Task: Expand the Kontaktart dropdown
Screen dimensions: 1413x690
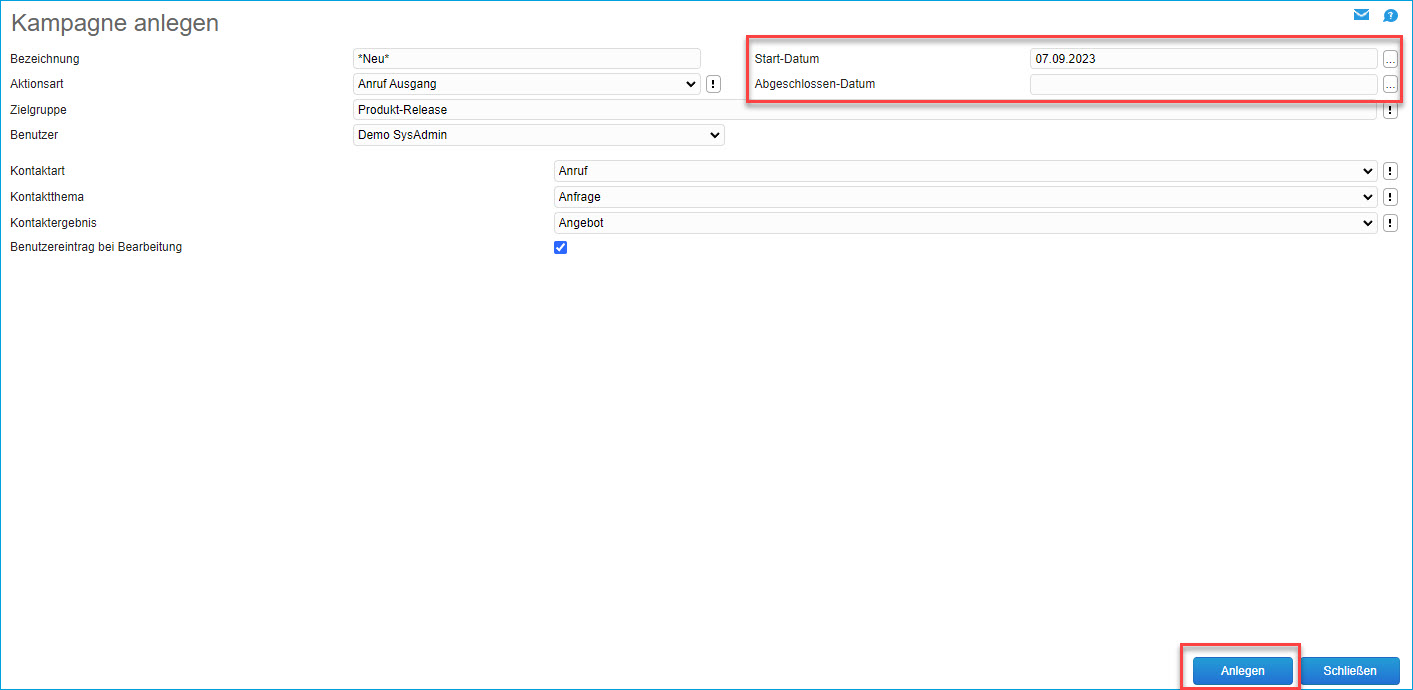Action: [965, 171]
